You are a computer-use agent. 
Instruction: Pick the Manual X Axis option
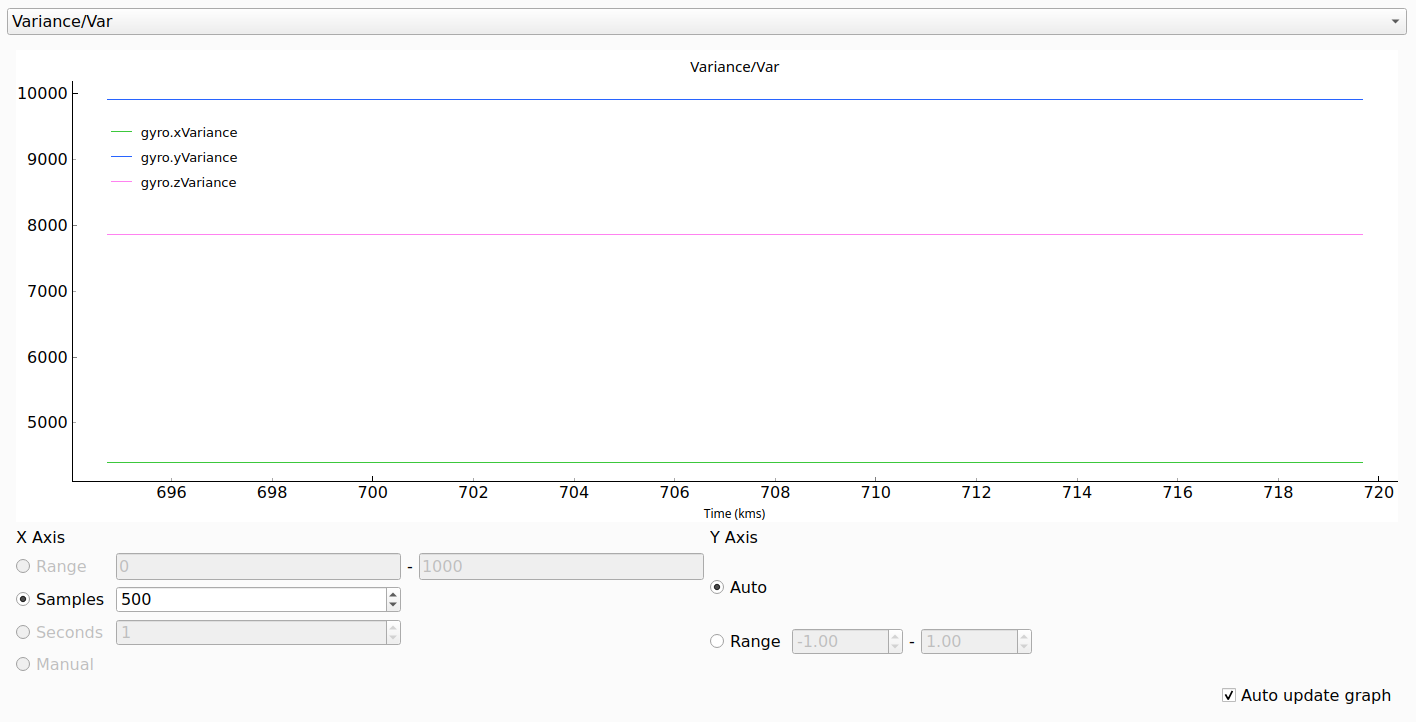[x=23, y=665]
